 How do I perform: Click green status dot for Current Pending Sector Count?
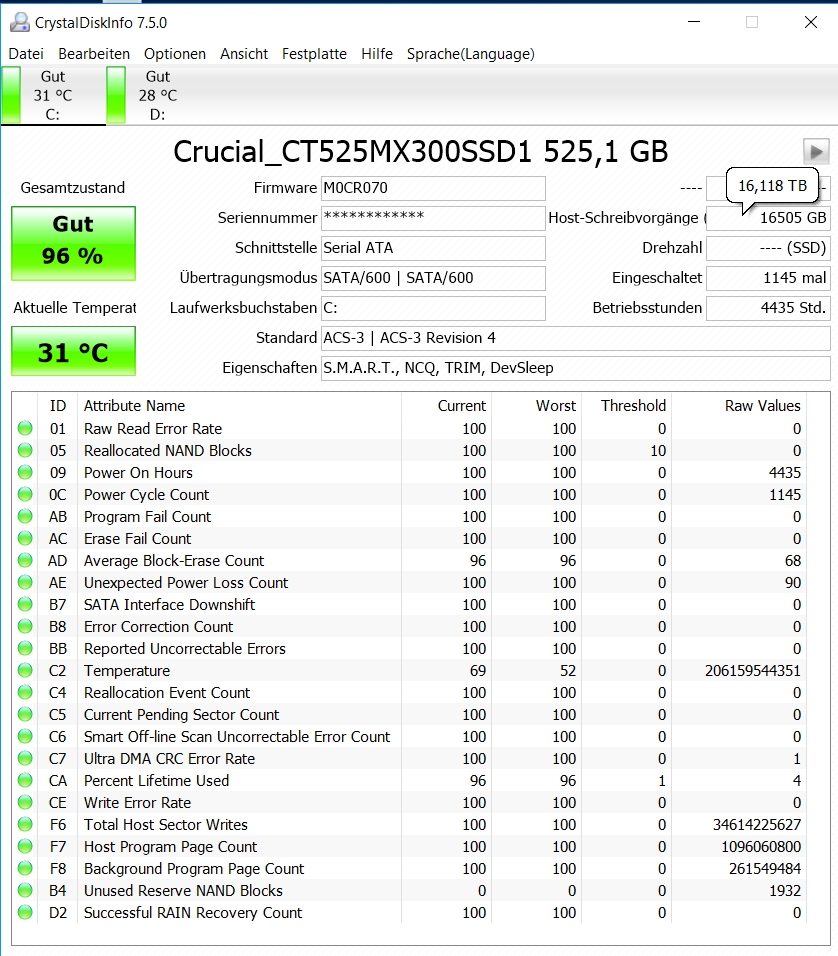tap(25, 715)
